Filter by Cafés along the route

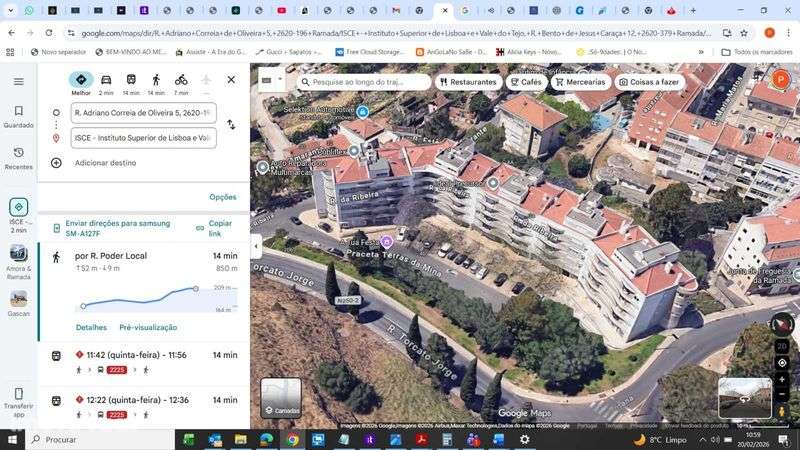point(527,82)
